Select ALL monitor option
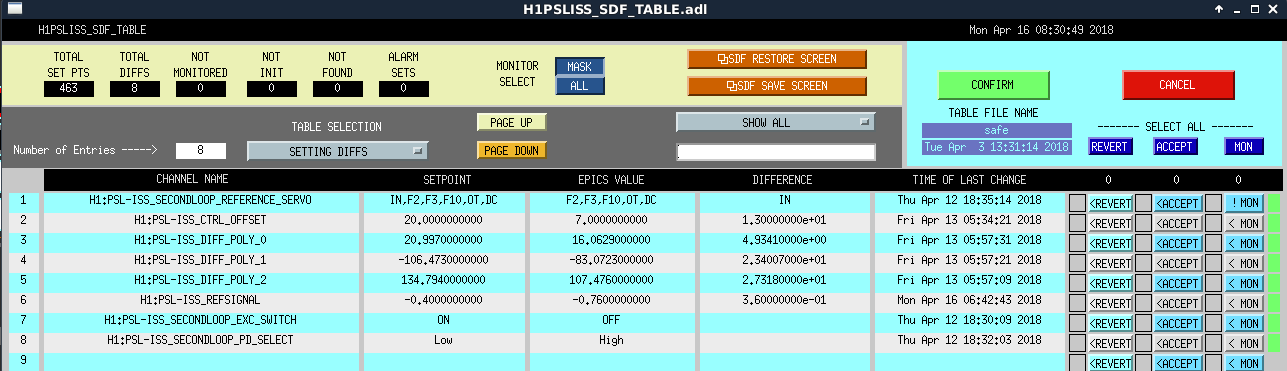This screenshot has width=1287, height=371. (580, 86)
